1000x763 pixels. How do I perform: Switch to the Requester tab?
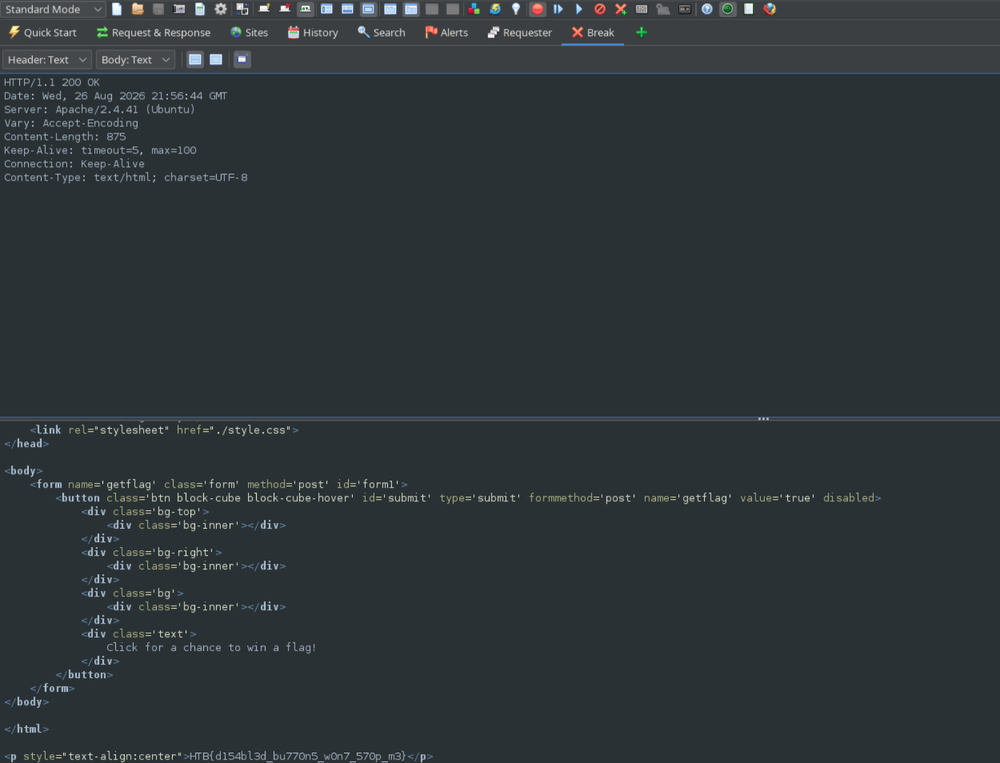pyautogui.click(x=520, y=33)
